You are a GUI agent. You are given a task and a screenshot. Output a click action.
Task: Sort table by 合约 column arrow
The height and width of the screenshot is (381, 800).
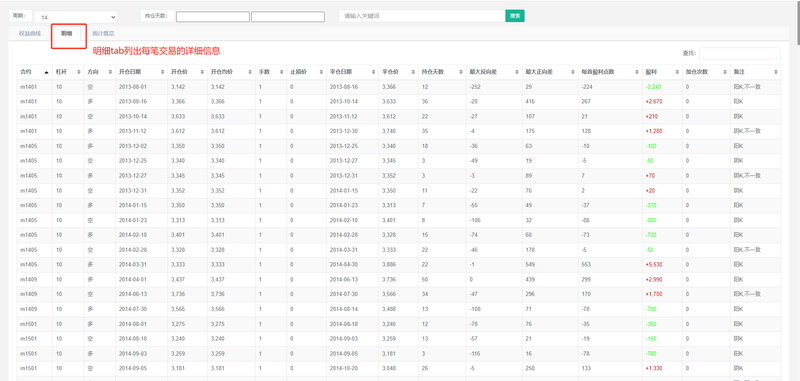[x=46, y=72]
